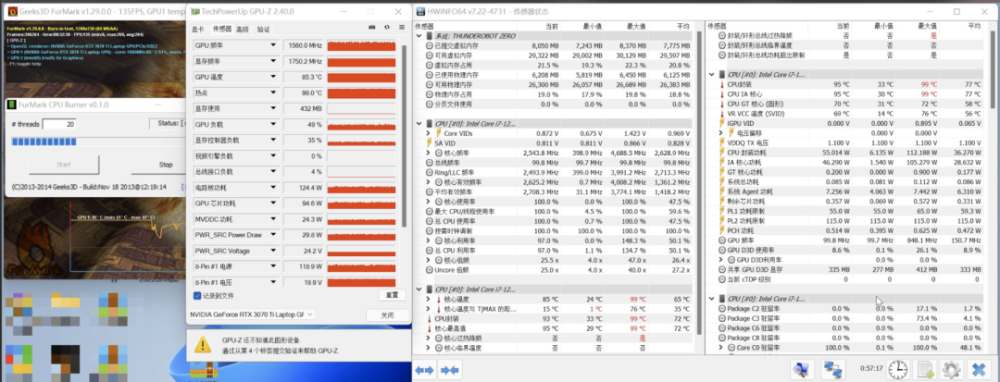Open 显存频率 sensor dropdown arrow
Viewport: 1000px width, 382px height.
coord(274,61)
